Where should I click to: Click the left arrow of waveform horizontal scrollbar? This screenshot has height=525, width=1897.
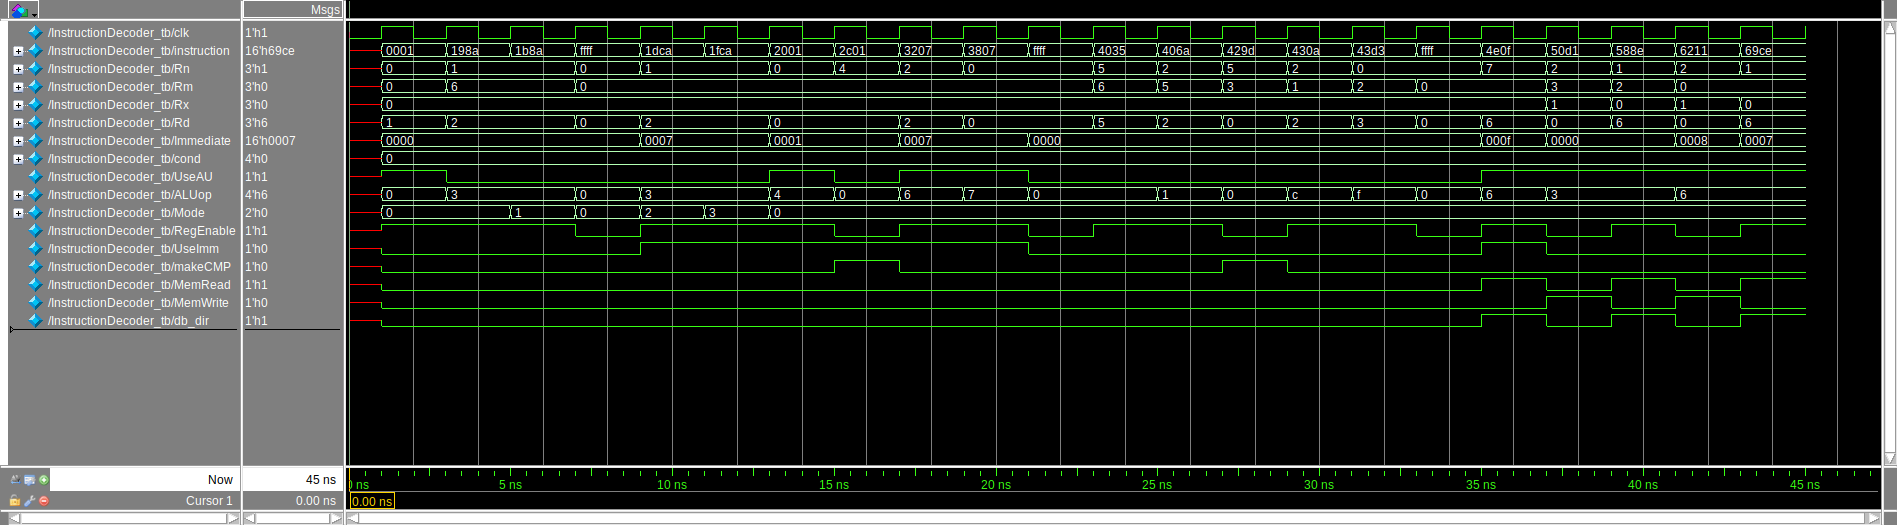[x=353, y=518]
